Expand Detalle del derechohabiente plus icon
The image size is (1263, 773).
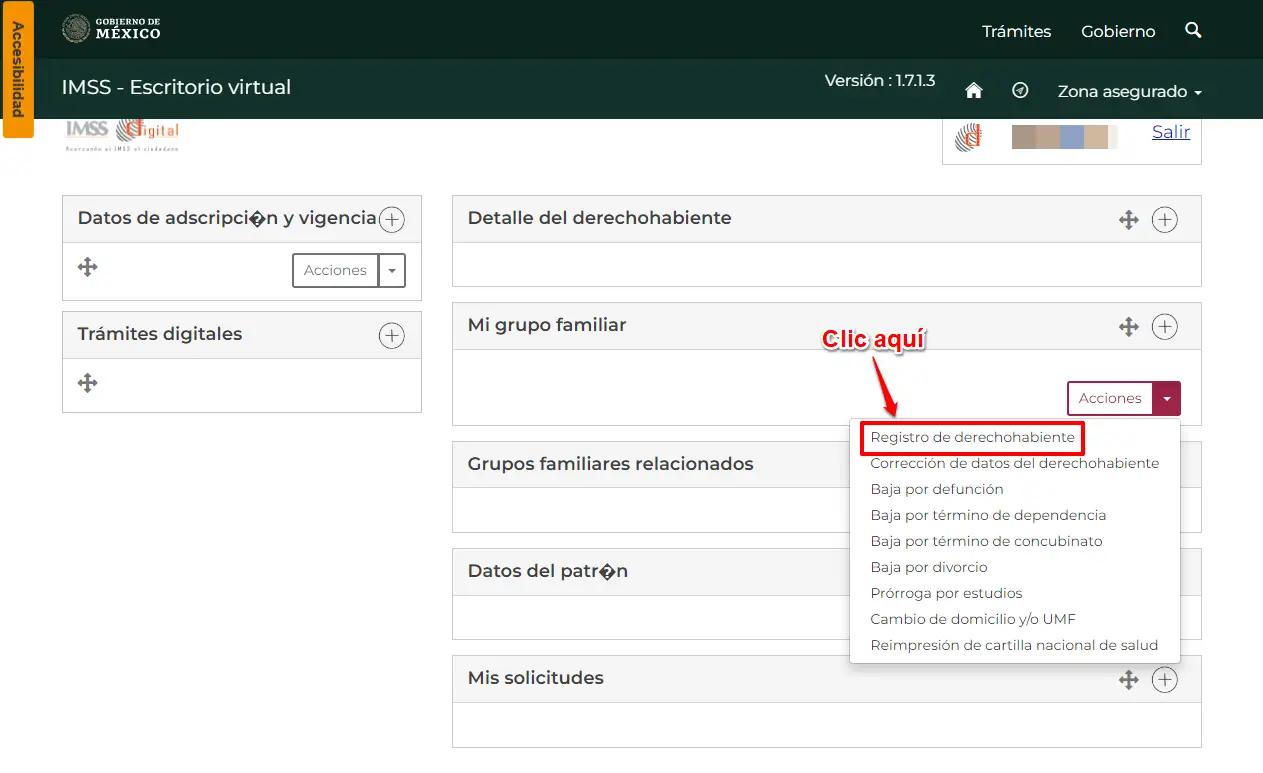1165,220
